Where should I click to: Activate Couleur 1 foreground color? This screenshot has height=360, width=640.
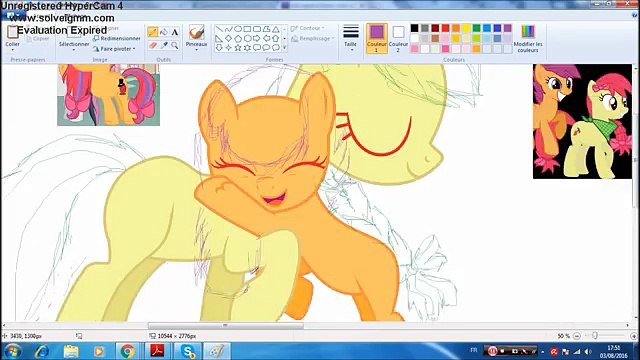[x=376, y=38]
